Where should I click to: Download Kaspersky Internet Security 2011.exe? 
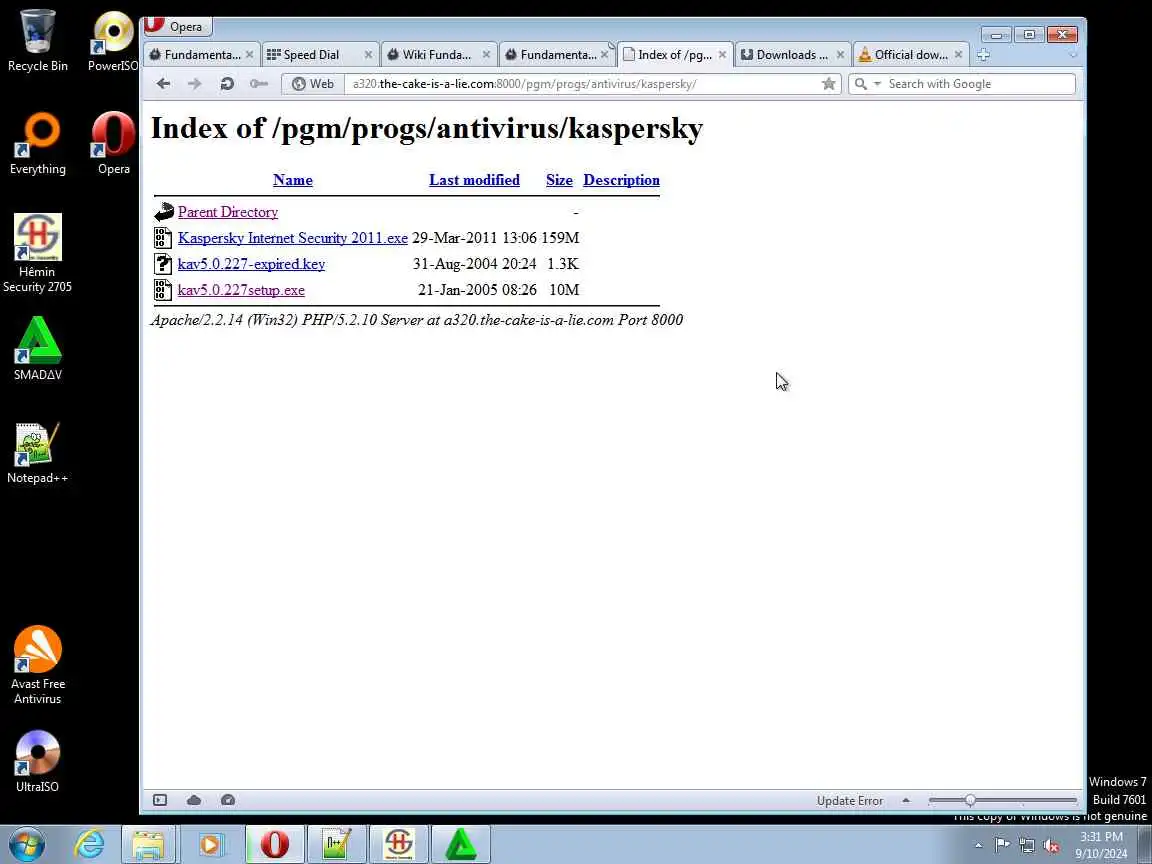tap(292, 237)
